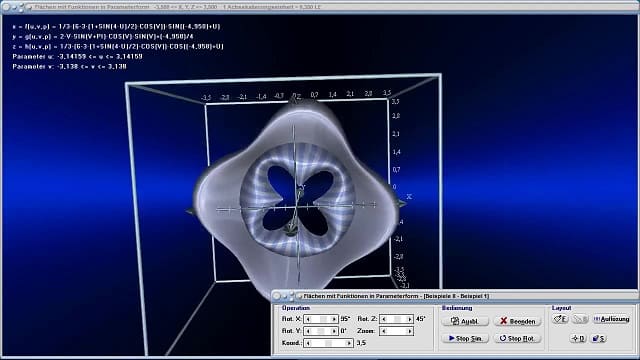Viewport: 640px width, 360px height.
Task: Increase Koord. with right arrow
Action: click(349, 343)
